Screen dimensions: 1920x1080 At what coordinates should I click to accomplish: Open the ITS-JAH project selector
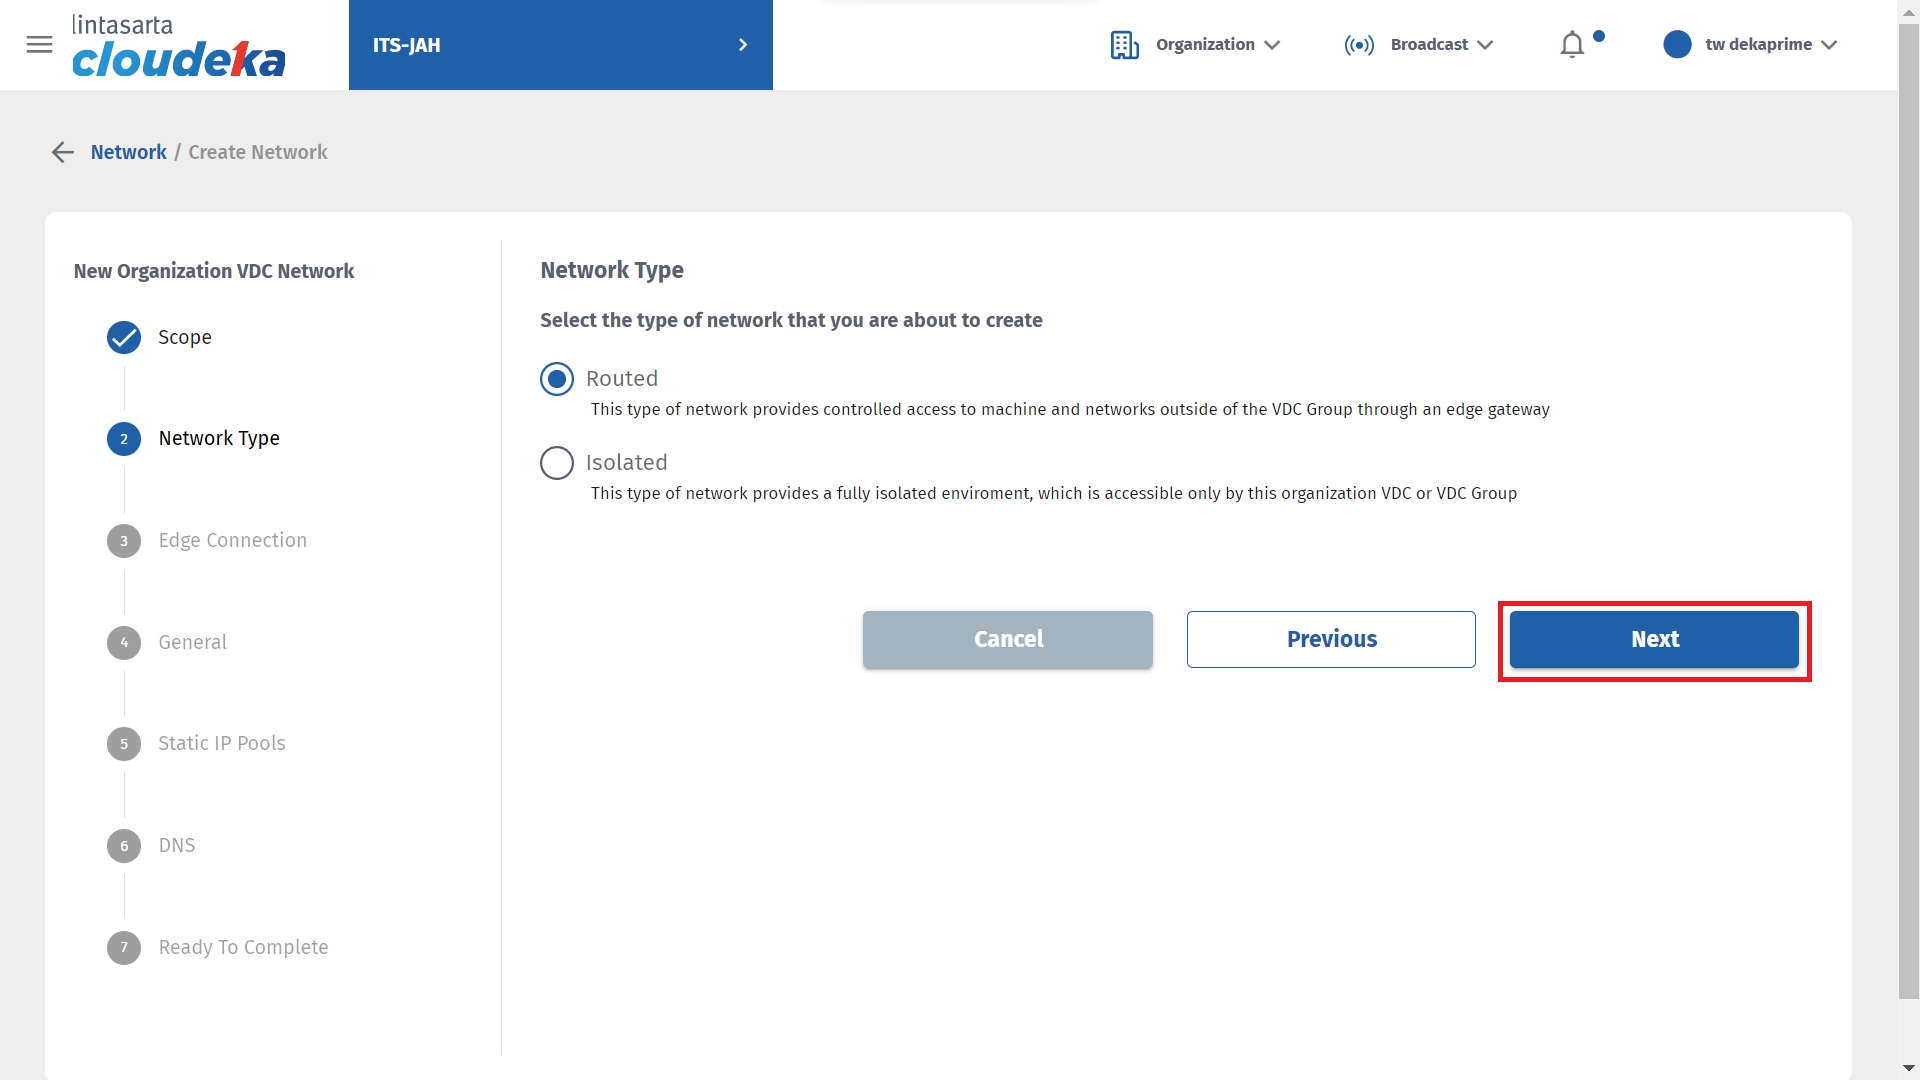pos(560,45)
